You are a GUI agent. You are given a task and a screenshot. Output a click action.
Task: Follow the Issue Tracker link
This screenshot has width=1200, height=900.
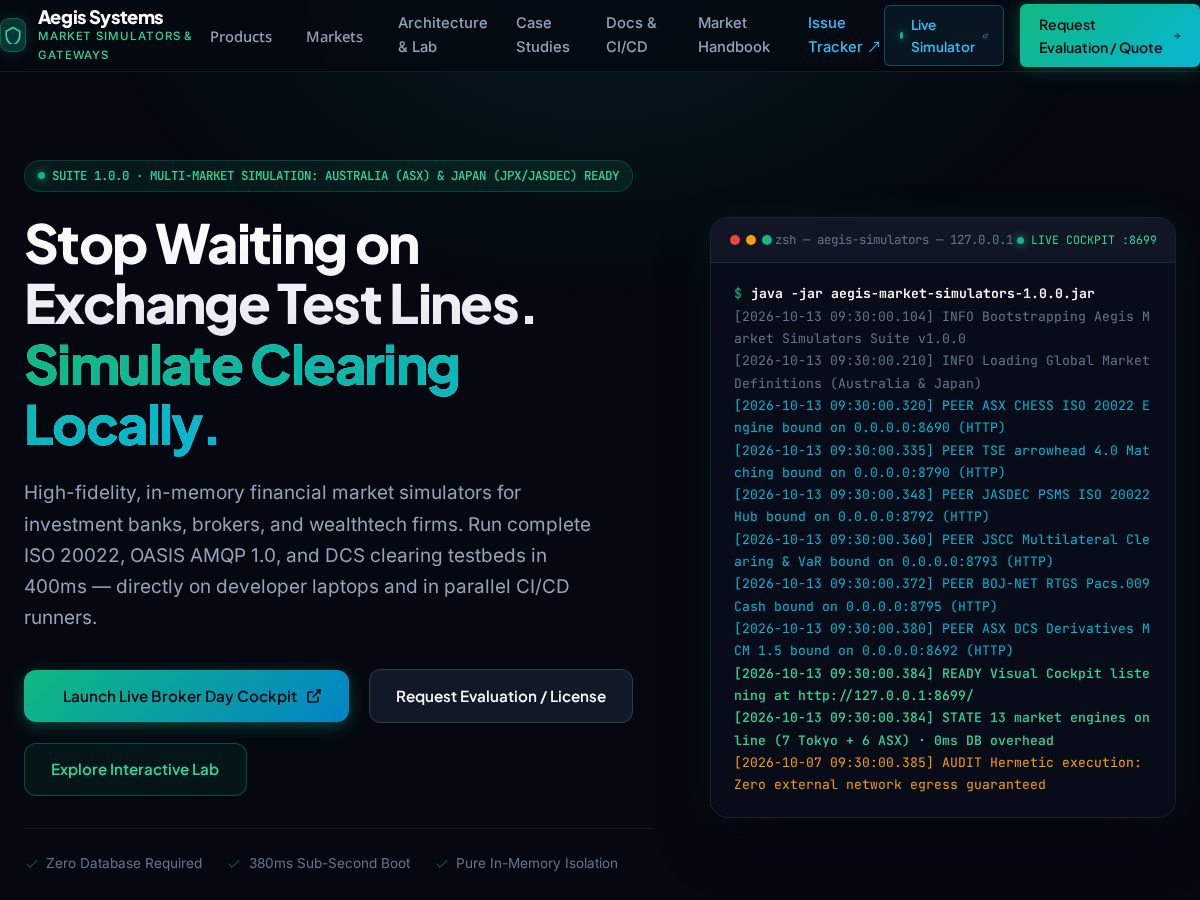pos(844,35)
